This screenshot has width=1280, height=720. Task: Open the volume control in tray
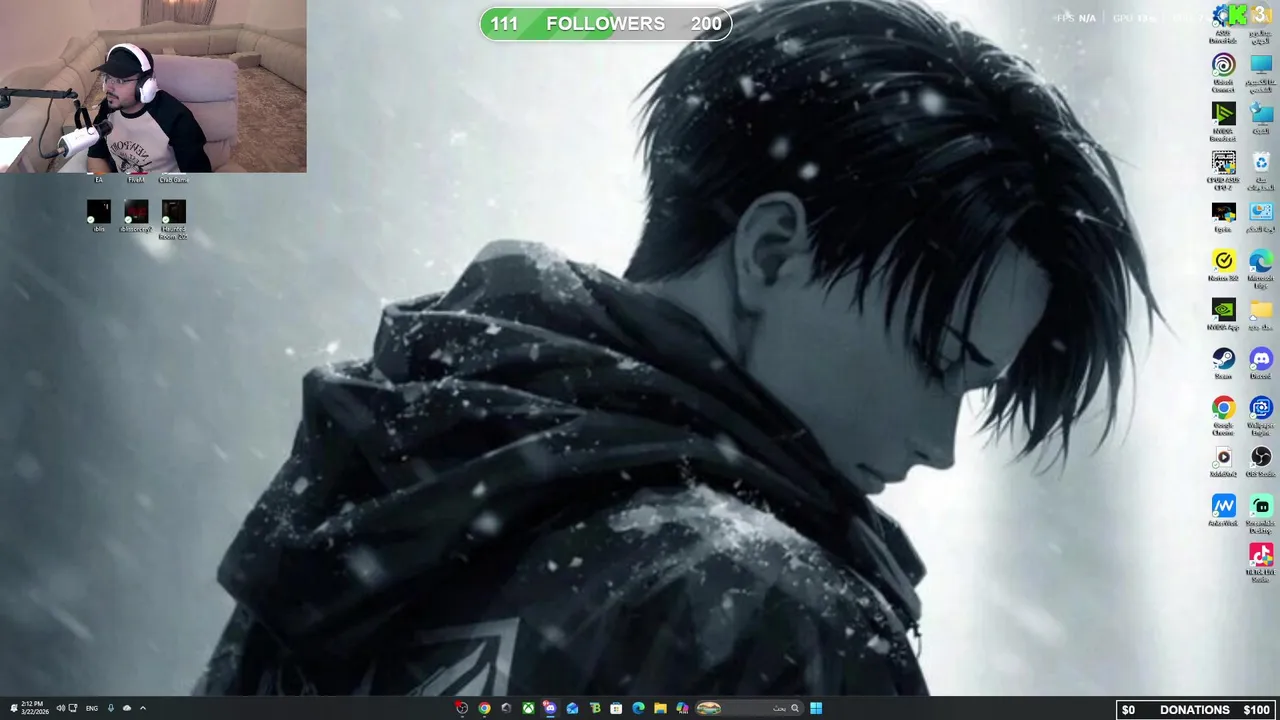click(60, 708)
